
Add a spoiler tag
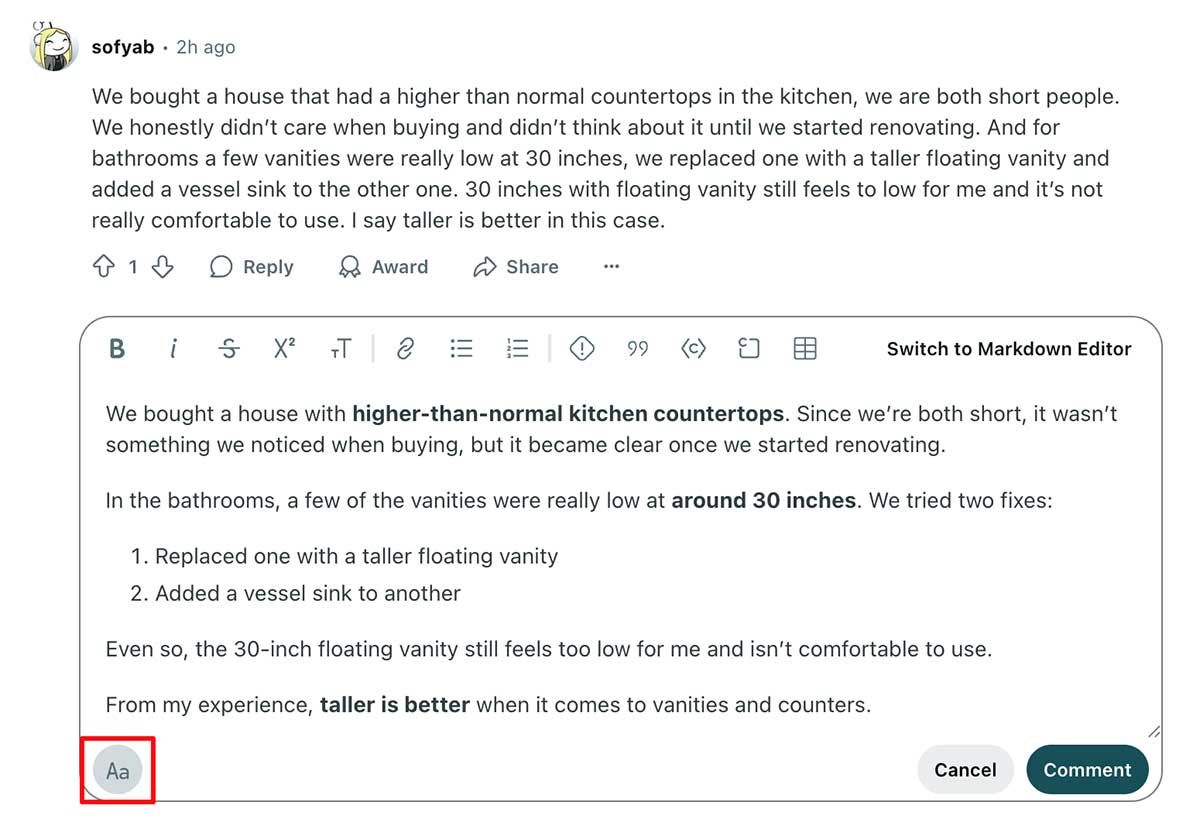pyautogui.click(x=581, y=349)
